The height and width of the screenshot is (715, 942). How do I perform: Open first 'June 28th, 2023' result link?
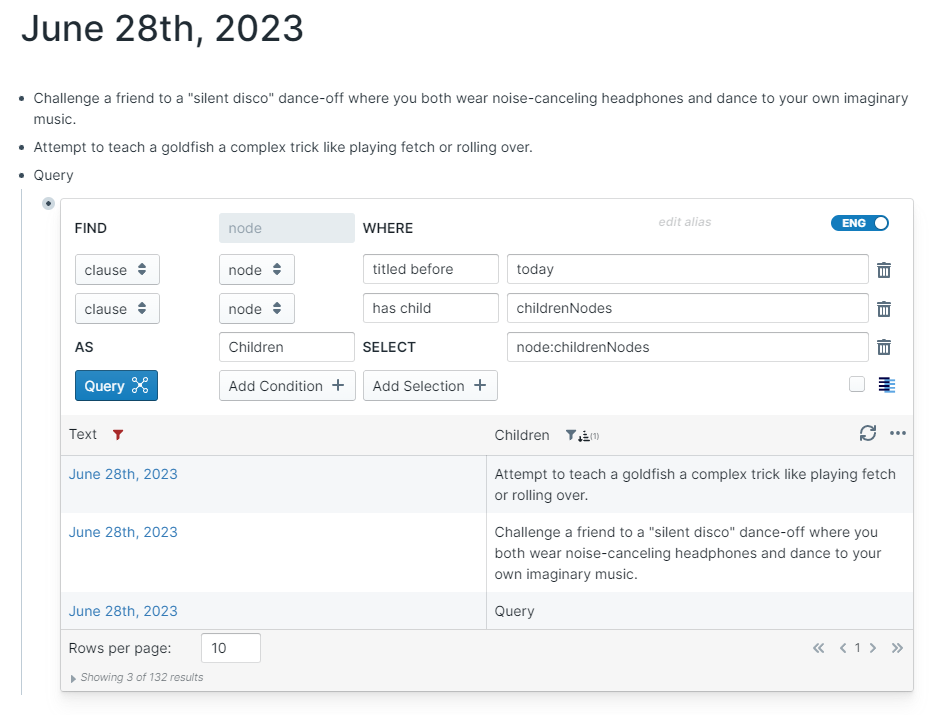click(123, 474)
